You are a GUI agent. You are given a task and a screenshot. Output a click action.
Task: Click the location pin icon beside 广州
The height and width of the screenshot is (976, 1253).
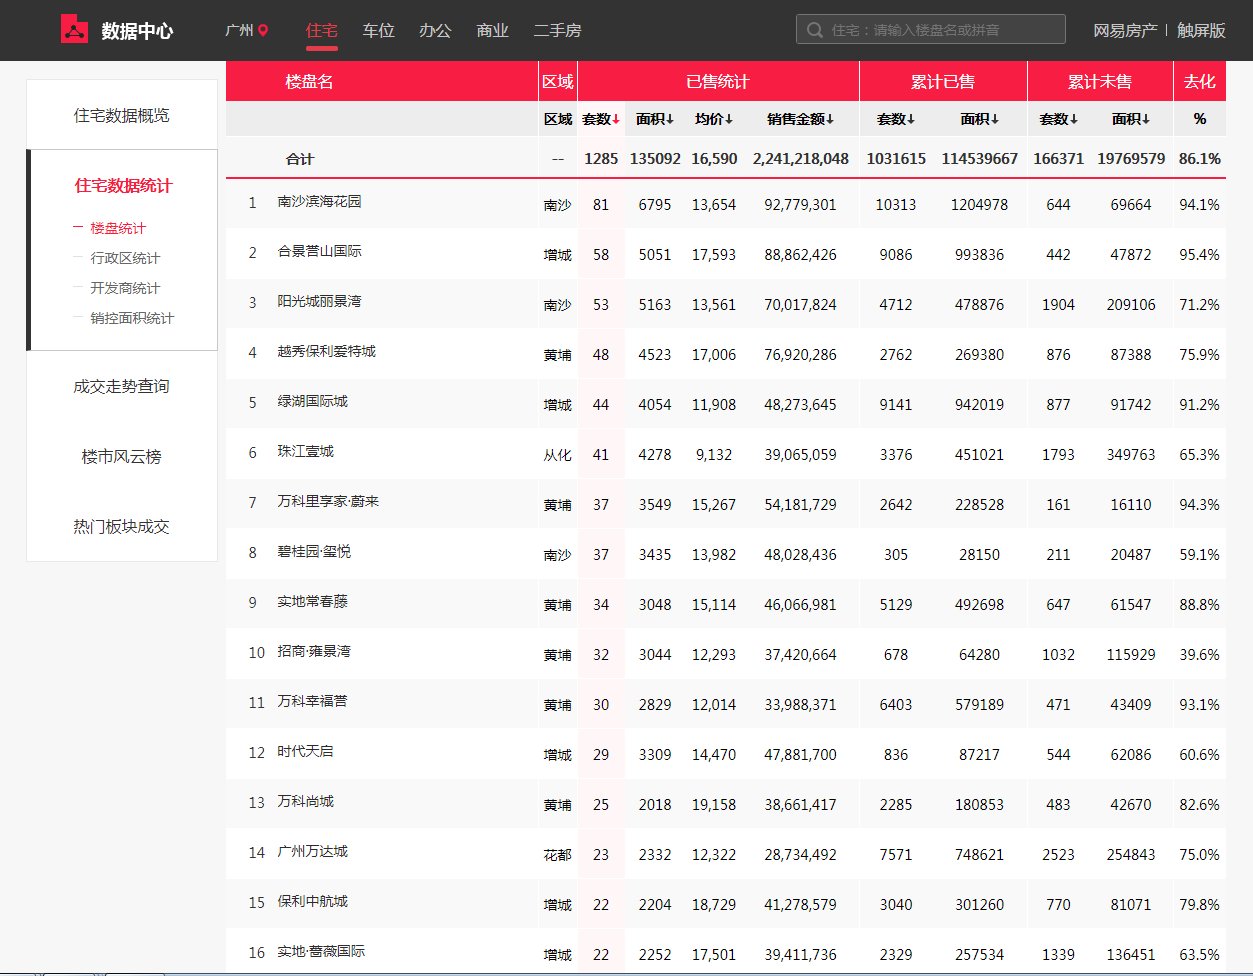coord(263,31)
